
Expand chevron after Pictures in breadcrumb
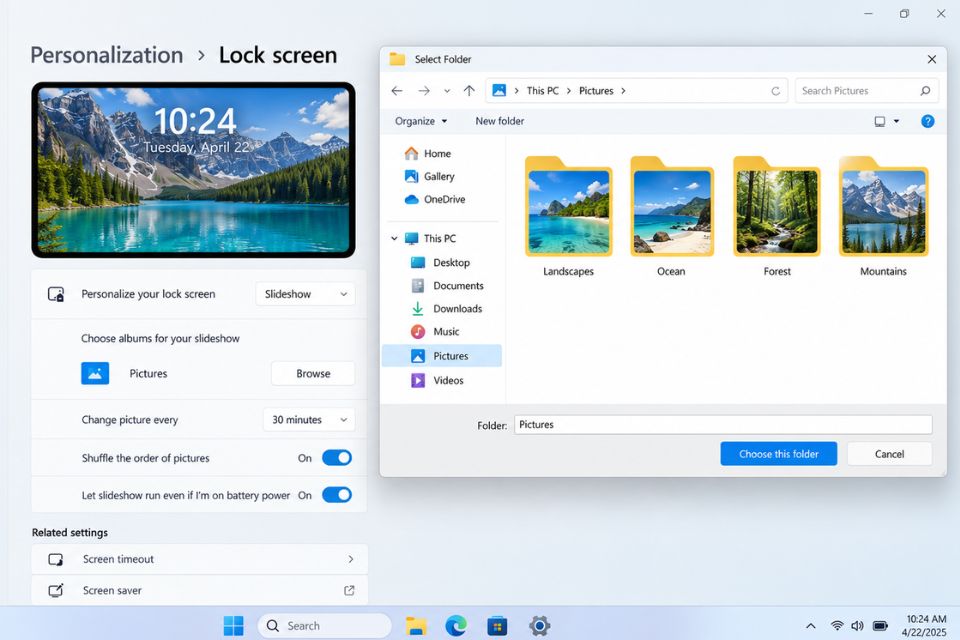pyautogui.click(x=623, y=91)
